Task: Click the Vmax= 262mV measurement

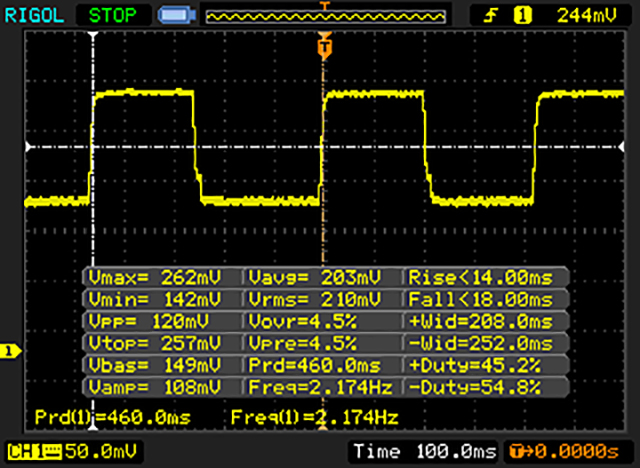Action: tap(155, 277)
